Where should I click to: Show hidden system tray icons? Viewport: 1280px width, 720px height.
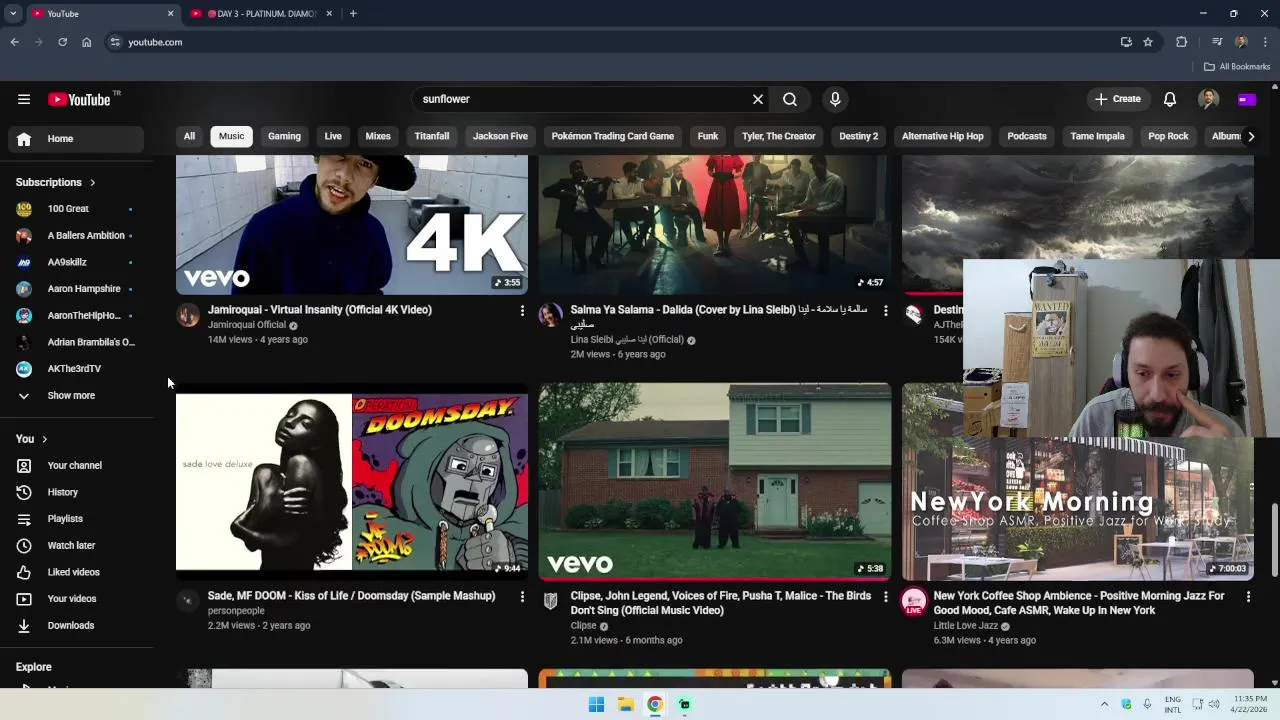[1104, 705]
